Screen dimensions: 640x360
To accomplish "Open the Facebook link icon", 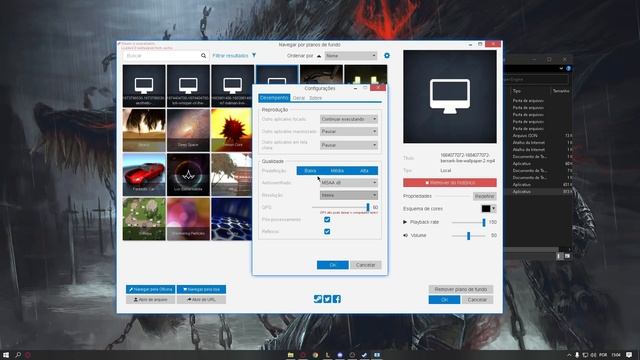I will (x=337, y=299).
